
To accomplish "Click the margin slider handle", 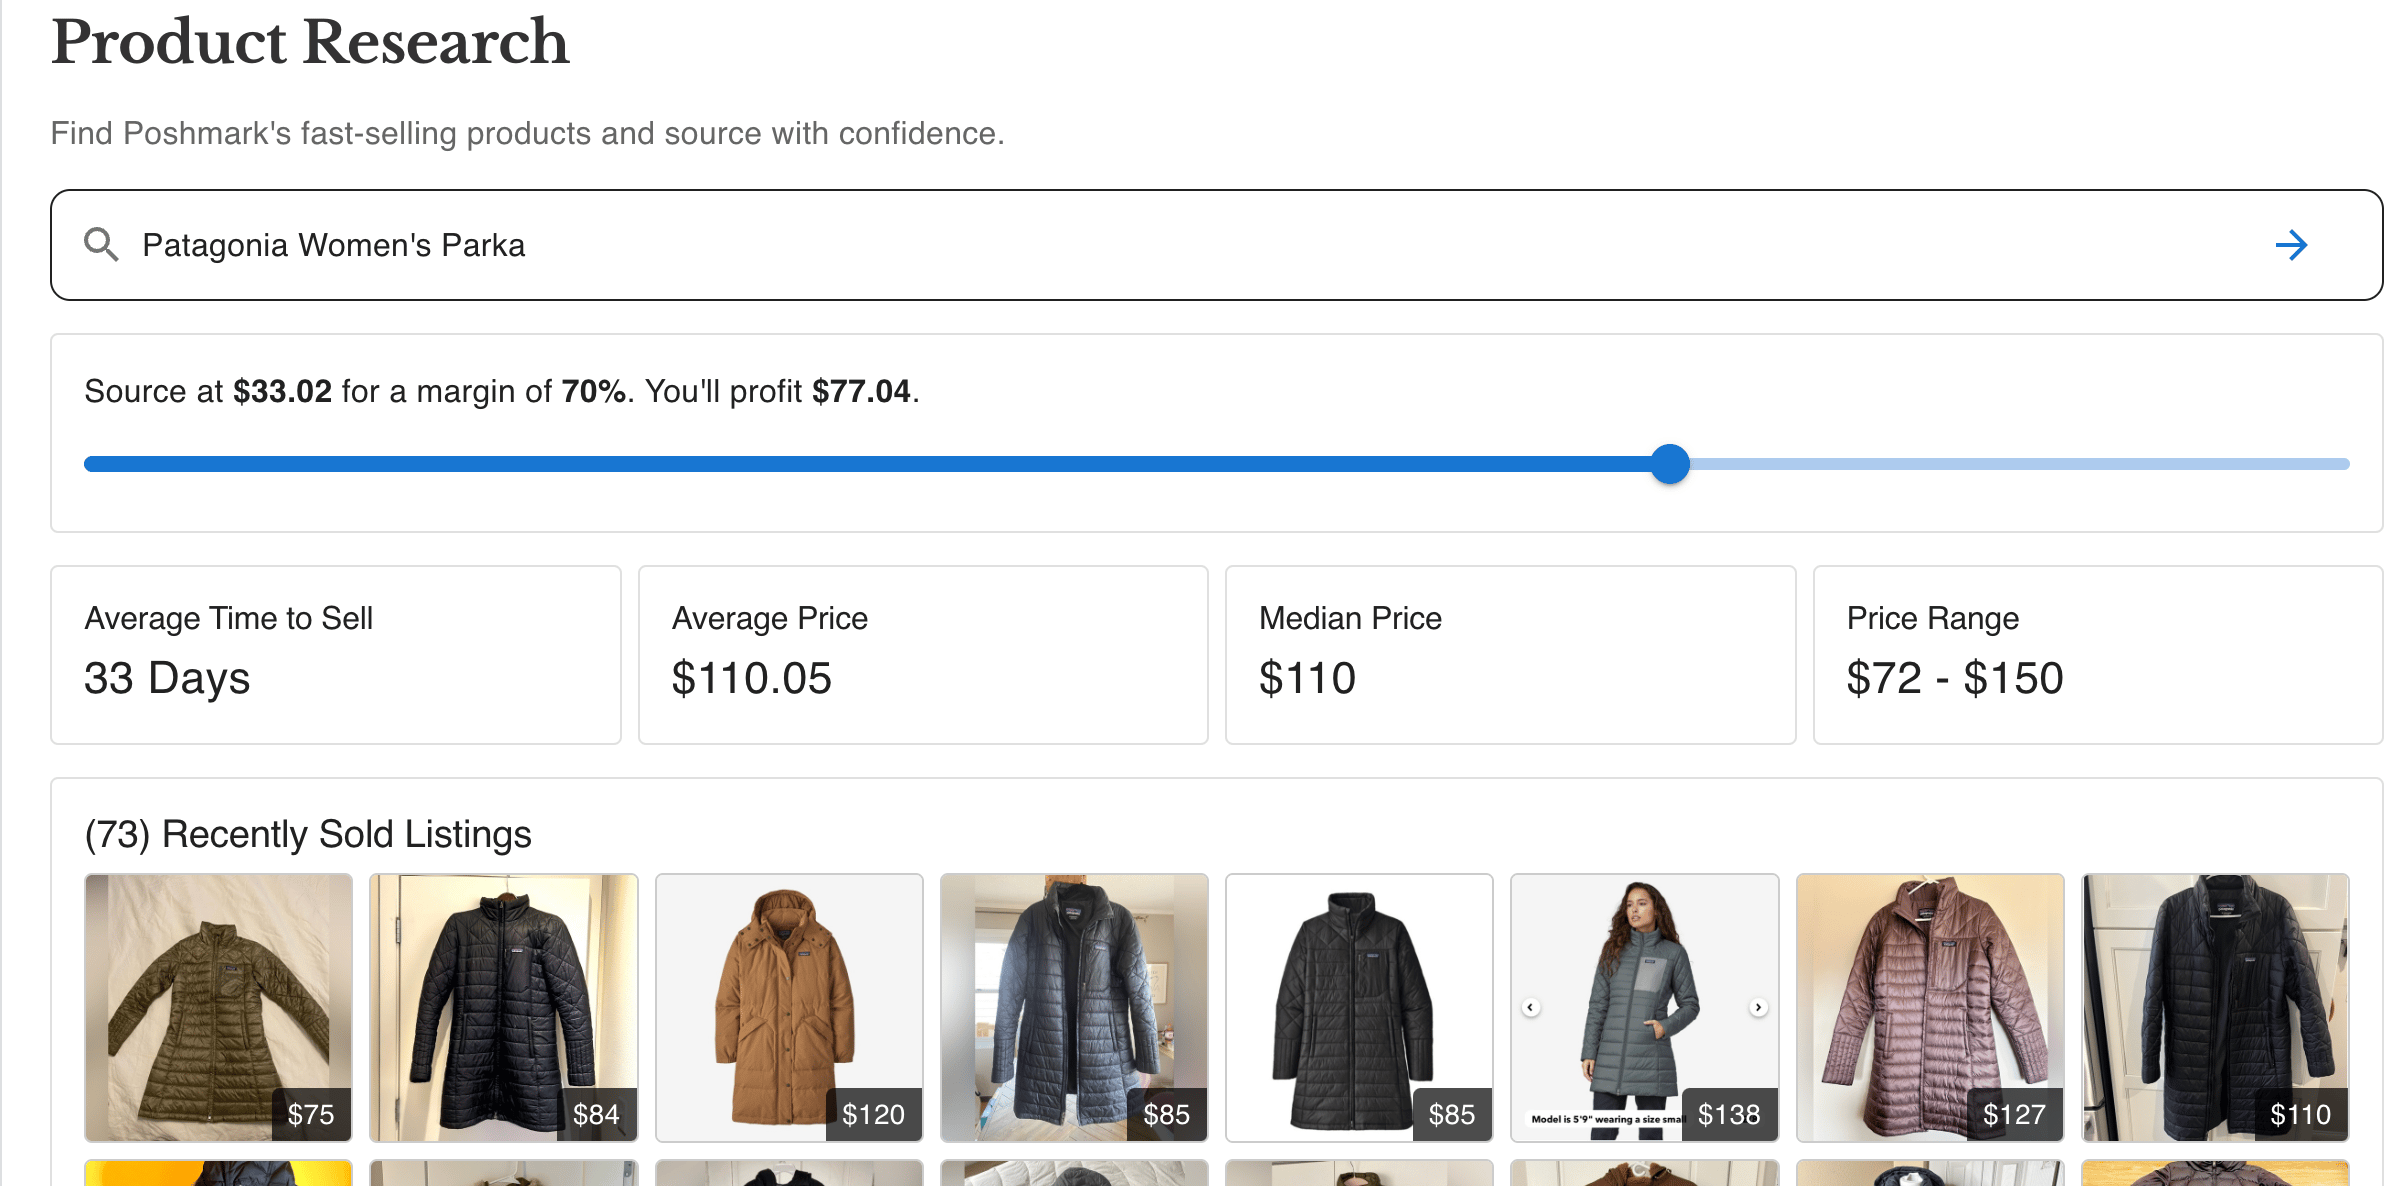I will click(1669, 464).
